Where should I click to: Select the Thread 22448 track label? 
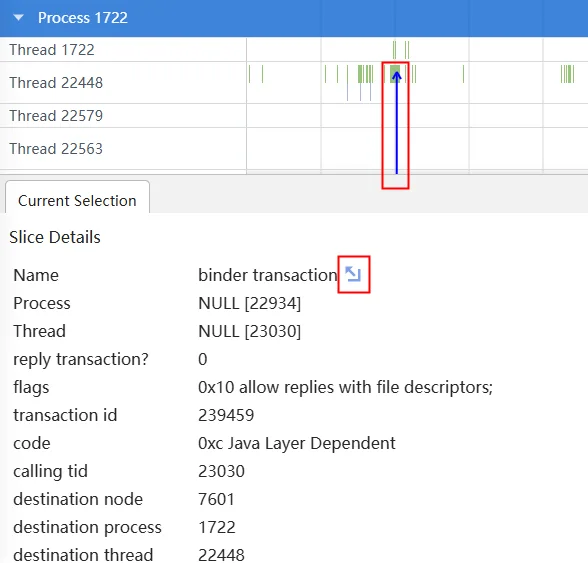click(56, 83)
